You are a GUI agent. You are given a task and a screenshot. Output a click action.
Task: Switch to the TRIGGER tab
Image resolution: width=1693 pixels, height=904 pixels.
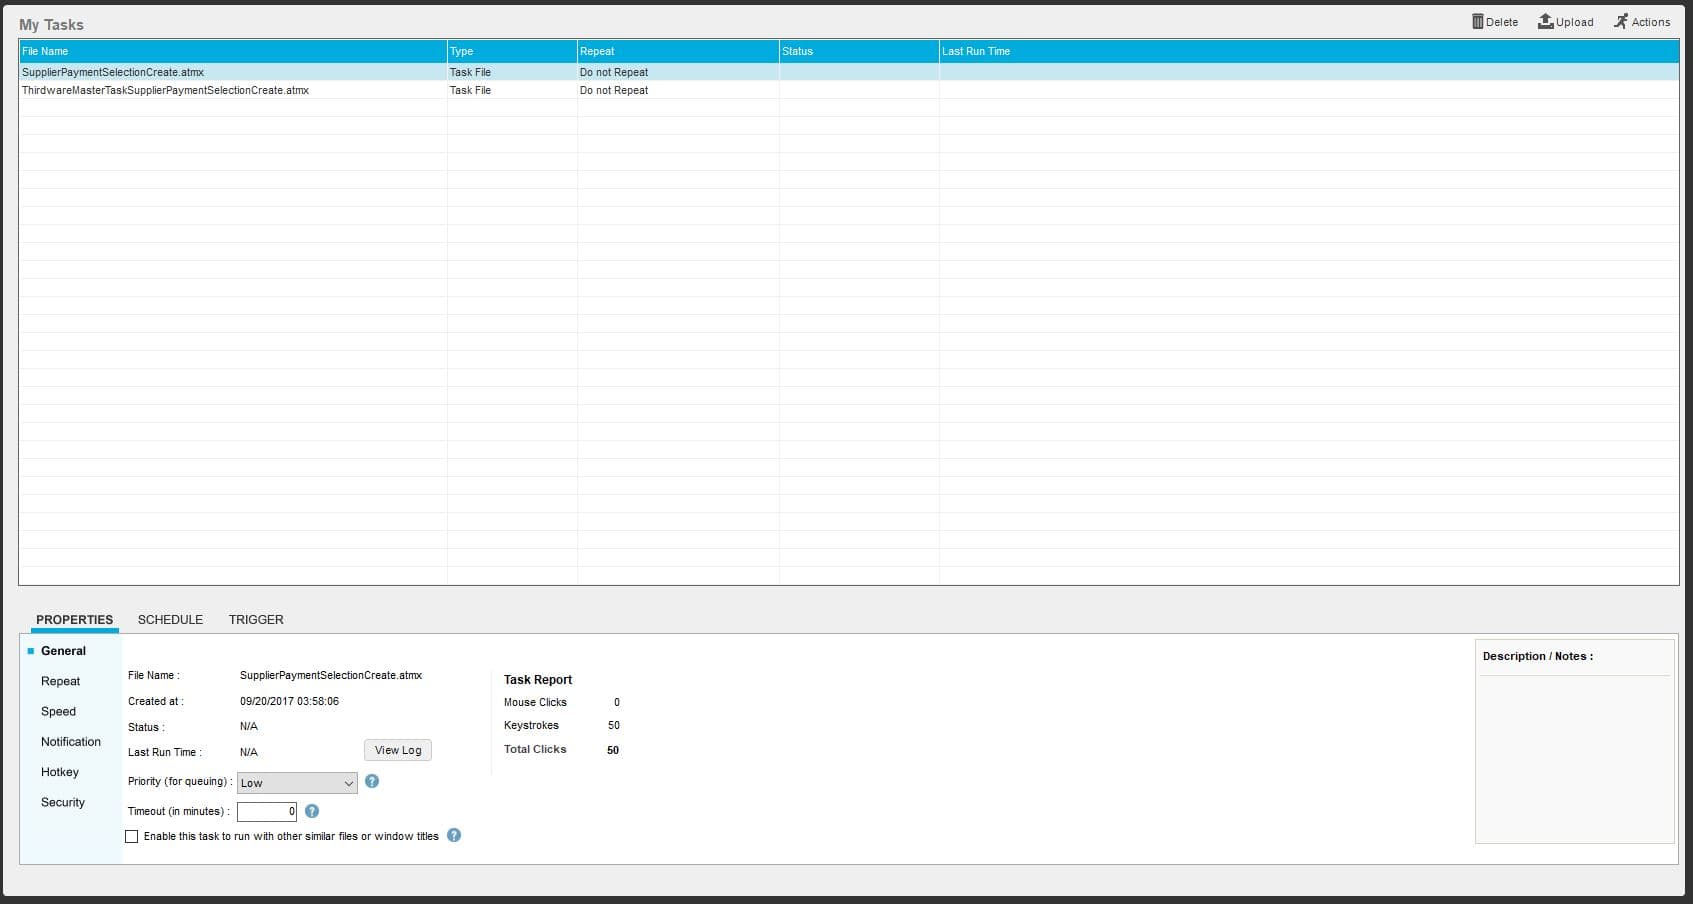[x=256, y=619]
